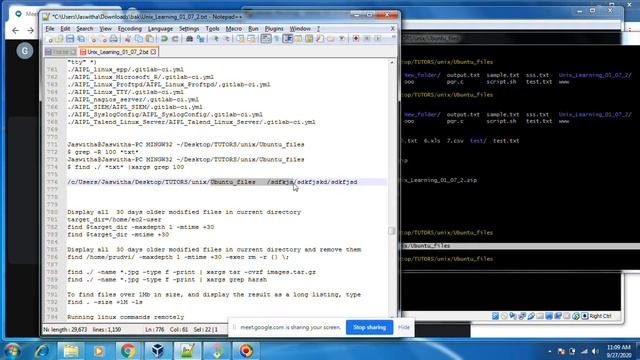Click the Zoom In toolbar icon

215,39
